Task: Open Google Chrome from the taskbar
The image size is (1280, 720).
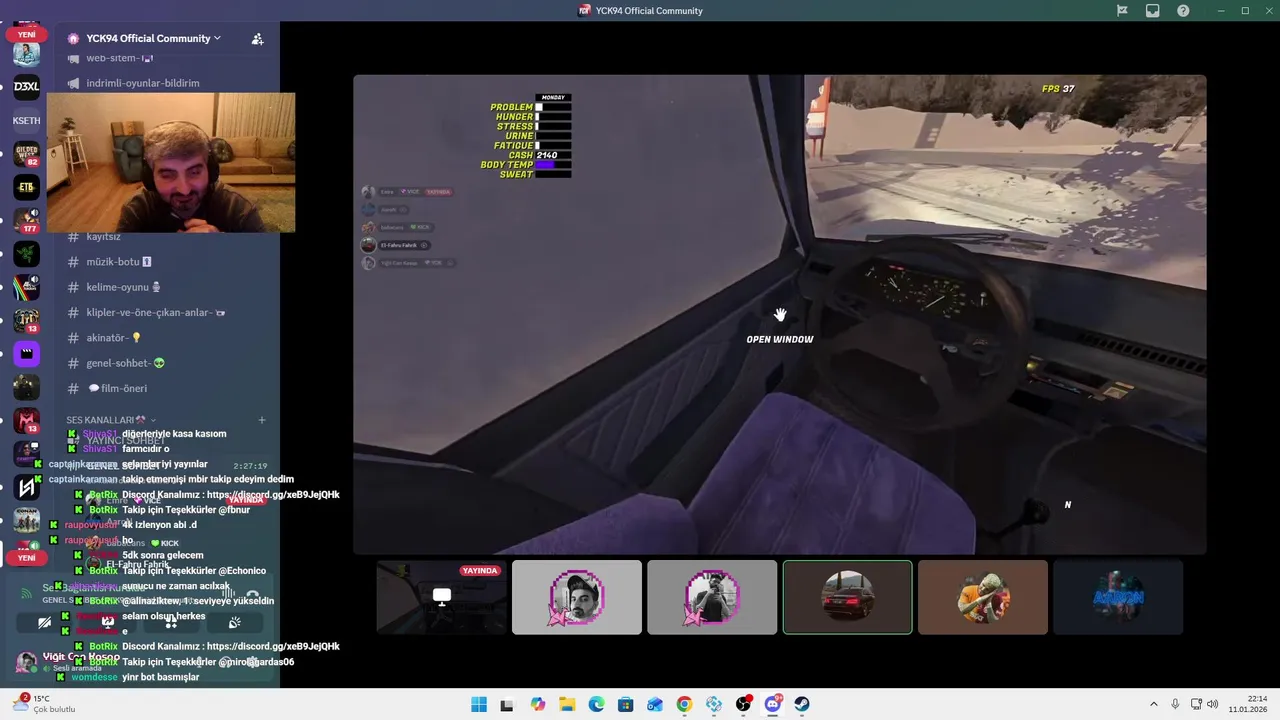Action: (x=684, y=704)
